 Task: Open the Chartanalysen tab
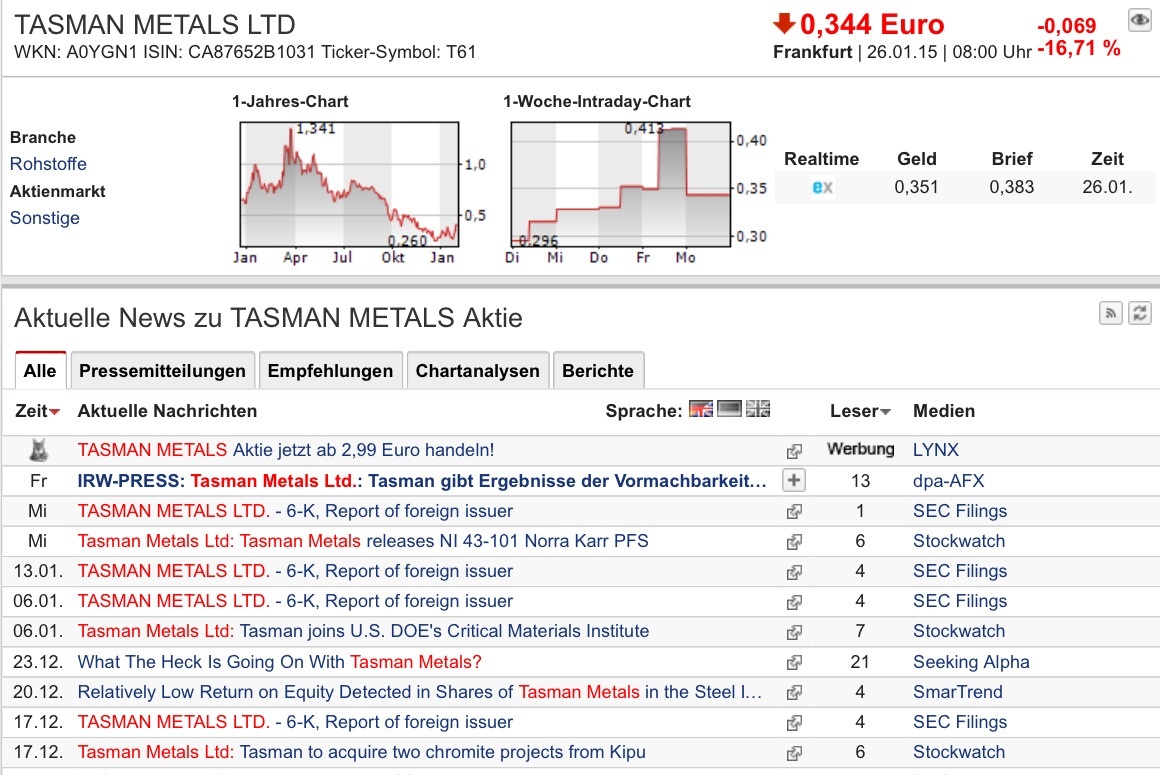(477, 369)
